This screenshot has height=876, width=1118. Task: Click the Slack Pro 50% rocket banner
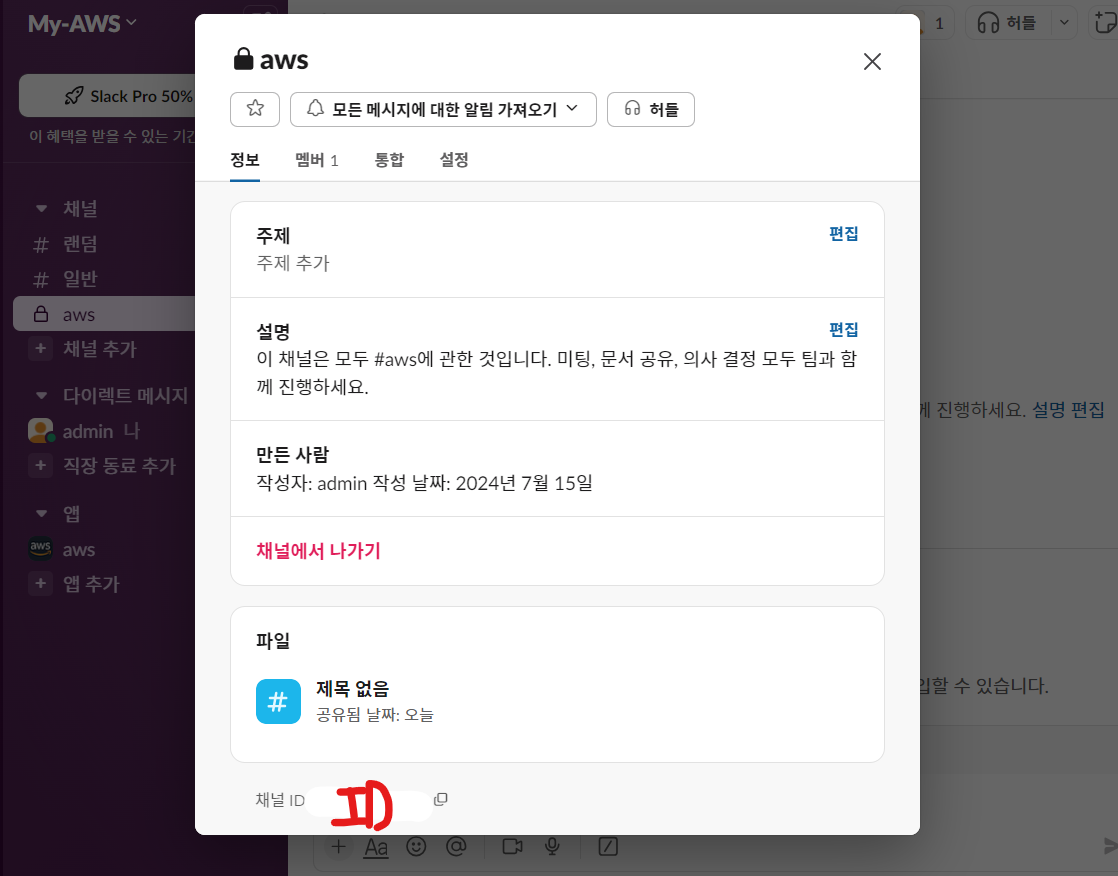107,96
